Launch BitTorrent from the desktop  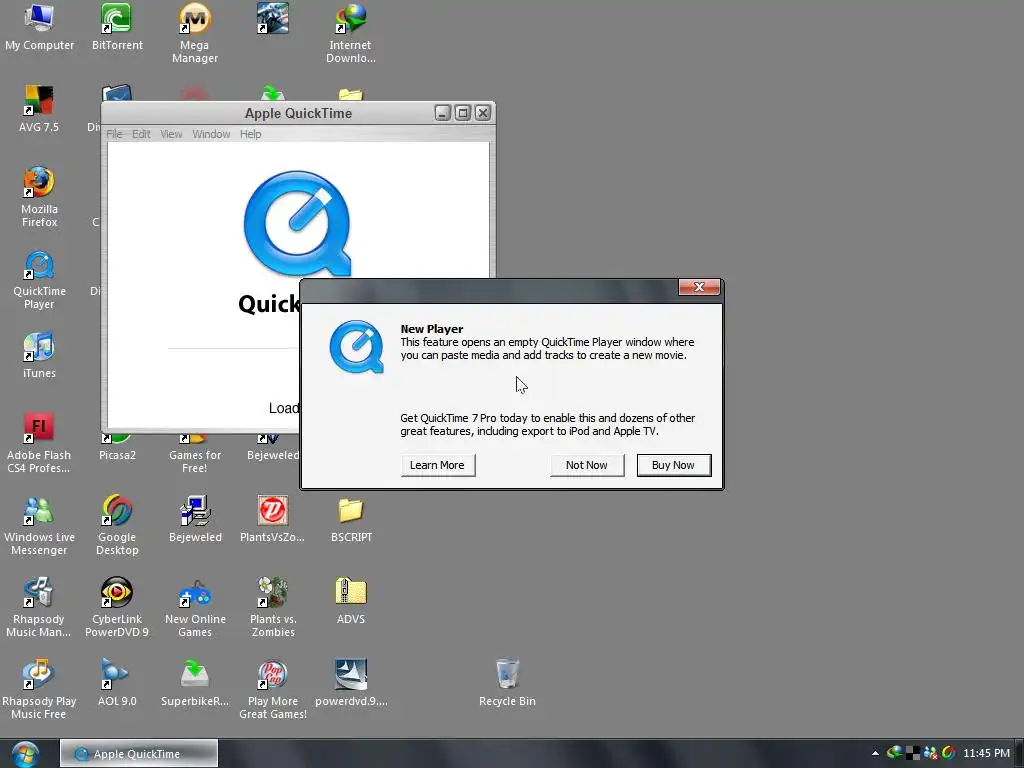click(x=117, y=27)
